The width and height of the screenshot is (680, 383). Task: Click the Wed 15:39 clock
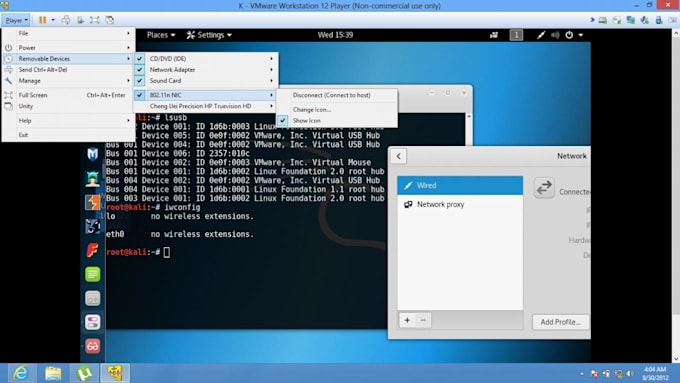[335, 35]
